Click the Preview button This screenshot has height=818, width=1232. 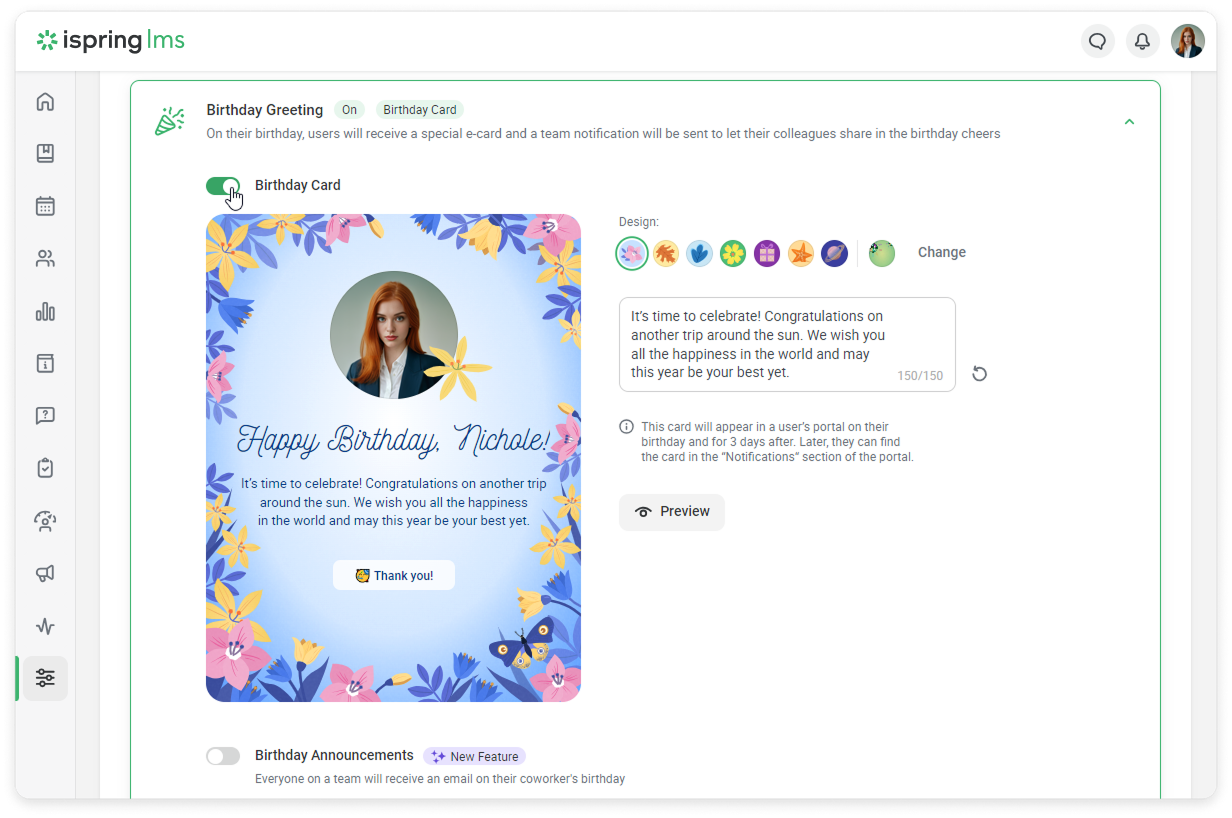tap(672, 512)
